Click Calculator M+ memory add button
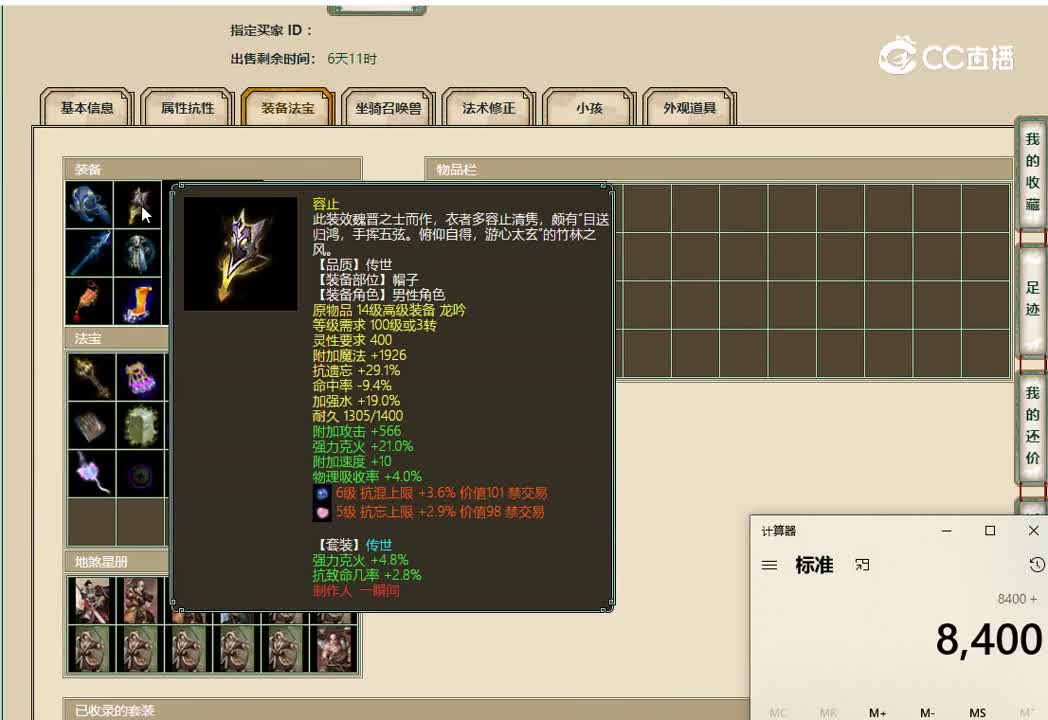The image size is (1048, 720). point(878,713)
